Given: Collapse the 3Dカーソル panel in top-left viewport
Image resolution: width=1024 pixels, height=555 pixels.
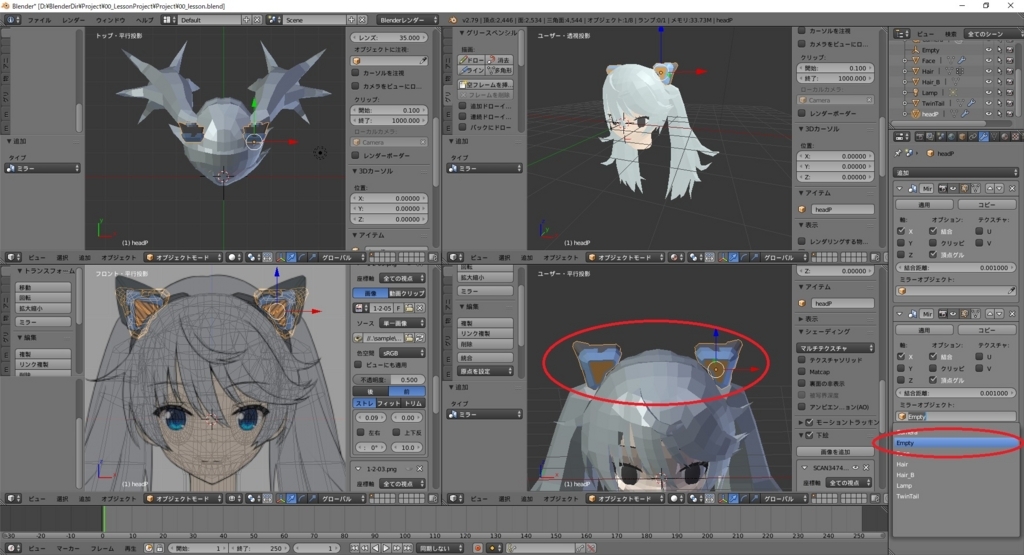Looking at the screenshot, I should pos(355,171).
